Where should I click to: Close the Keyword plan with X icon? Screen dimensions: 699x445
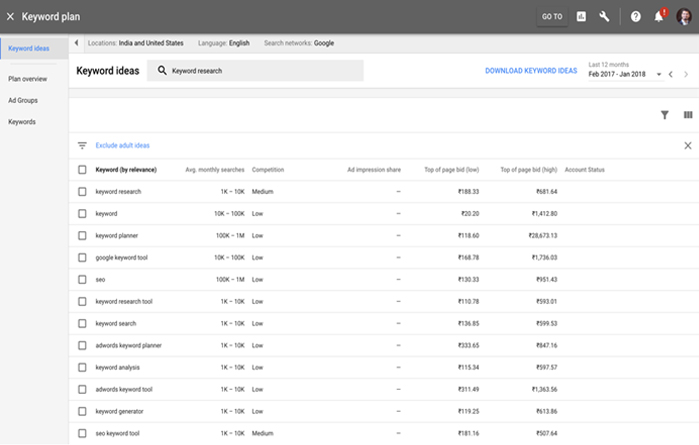point(10,17)
